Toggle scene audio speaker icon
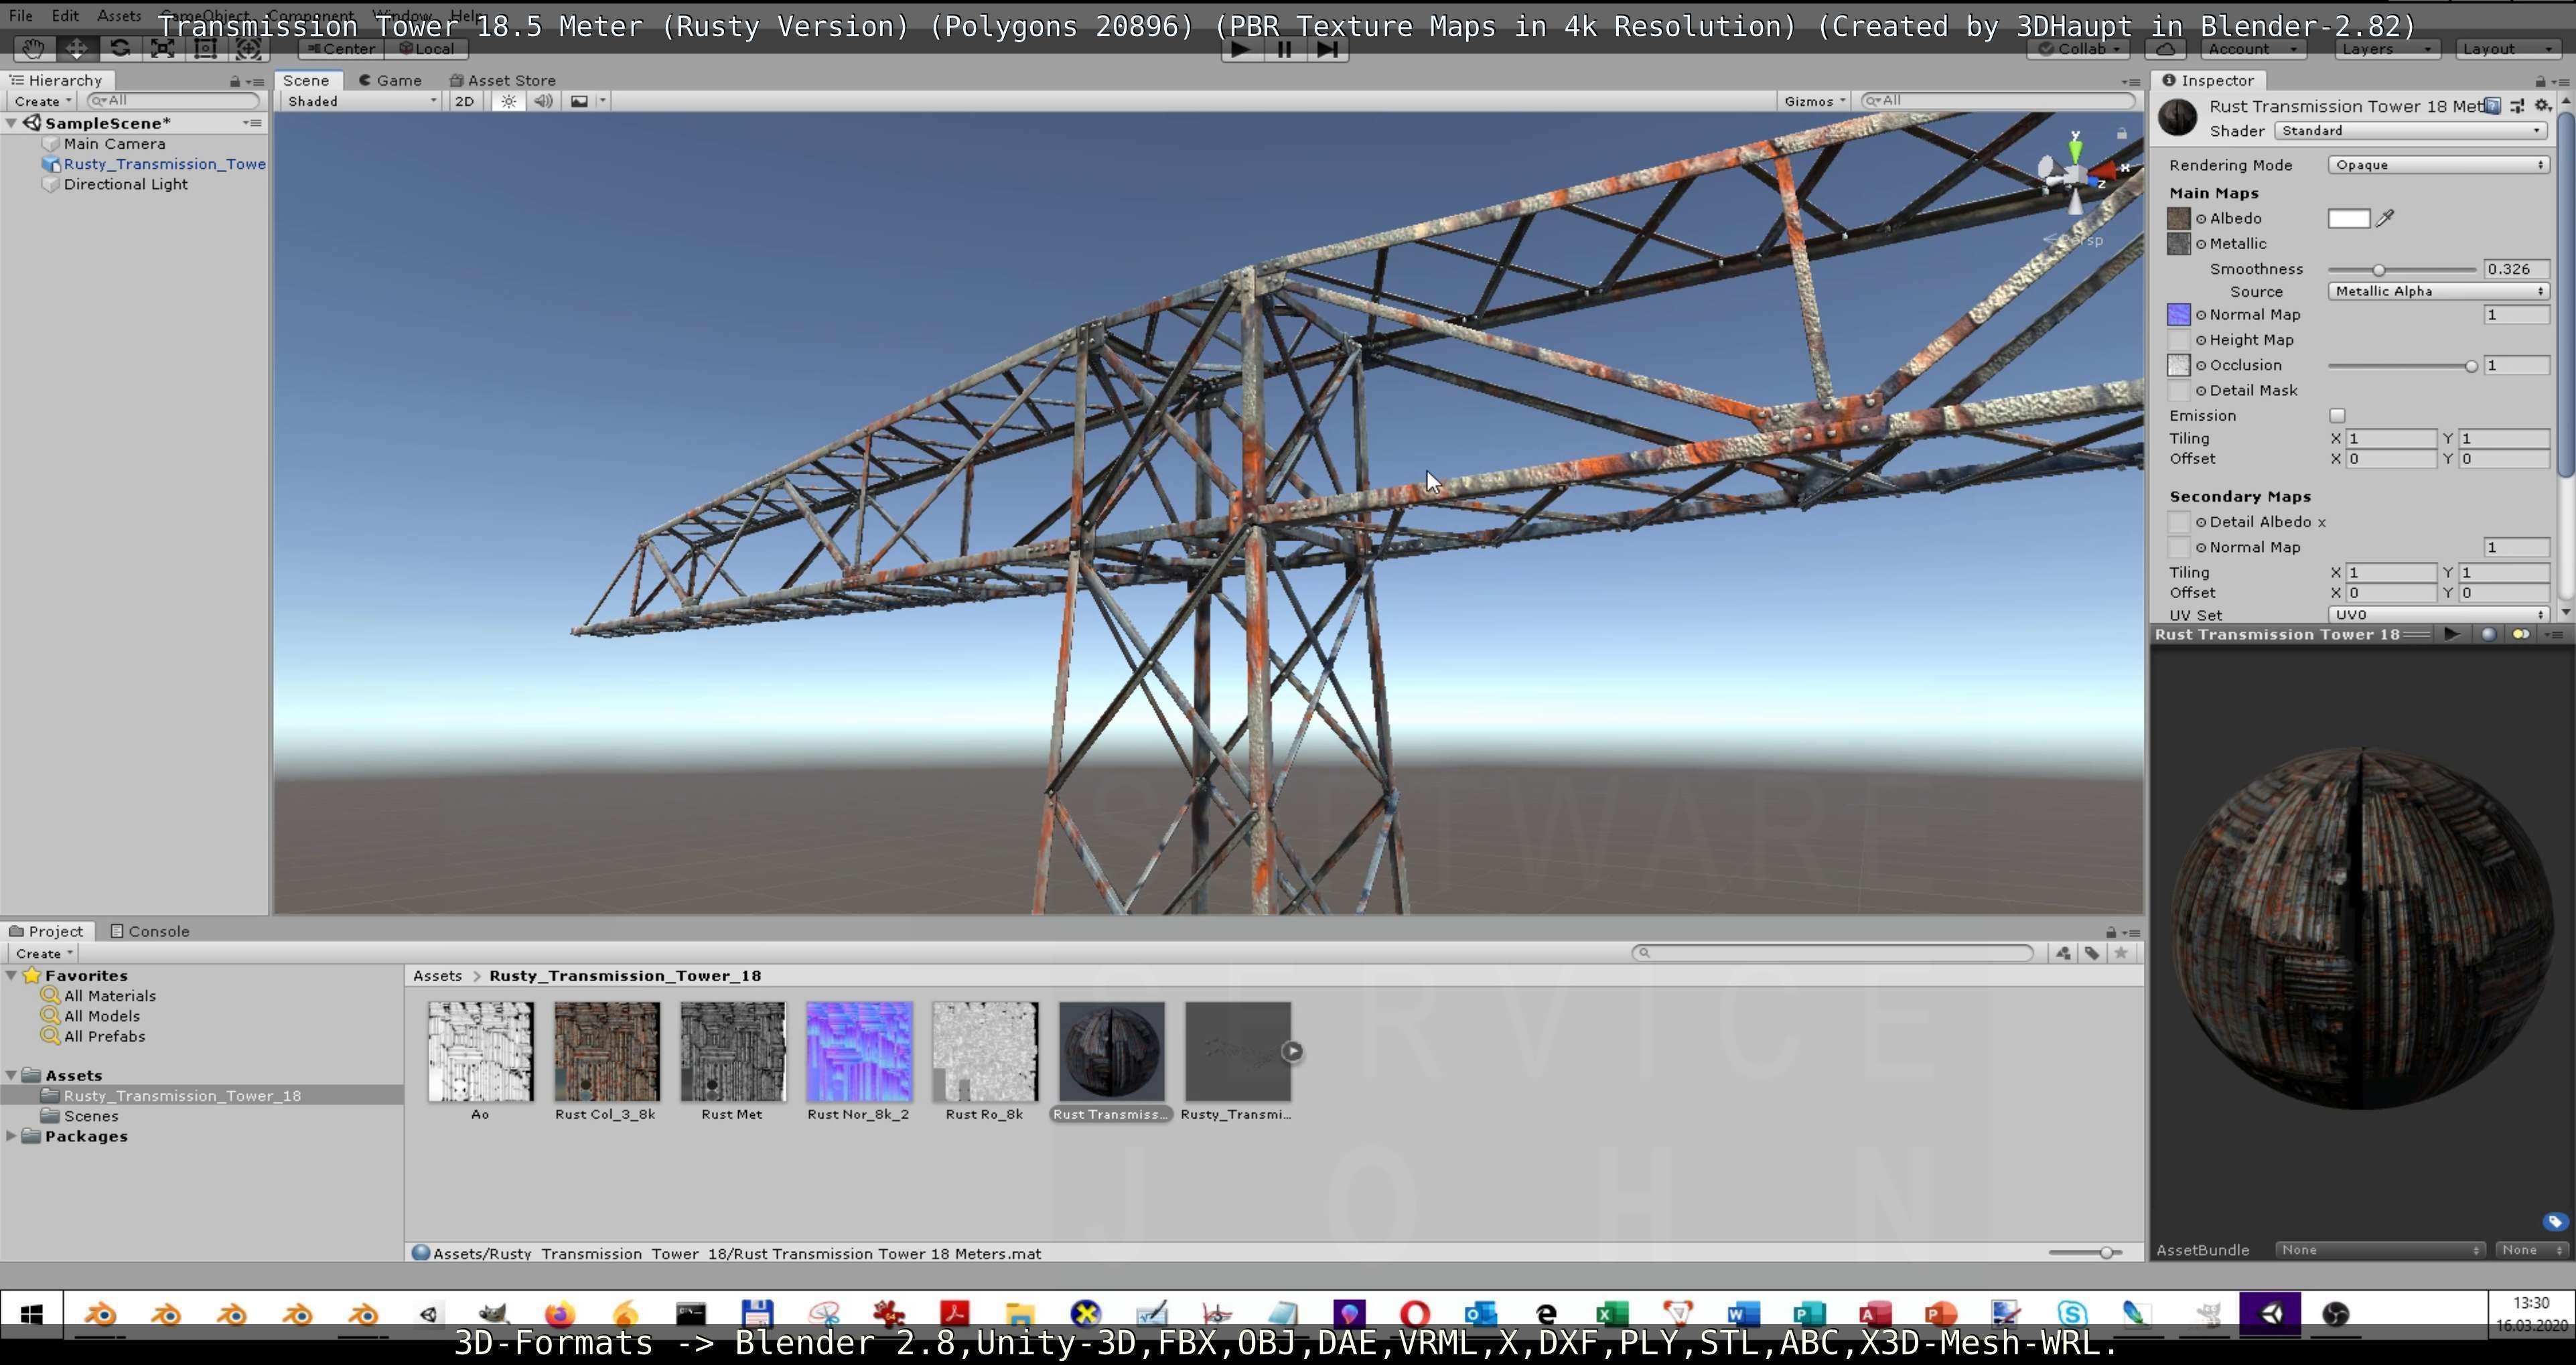The width and height of the screenshot is (2576, 1365). coord(543,101)
